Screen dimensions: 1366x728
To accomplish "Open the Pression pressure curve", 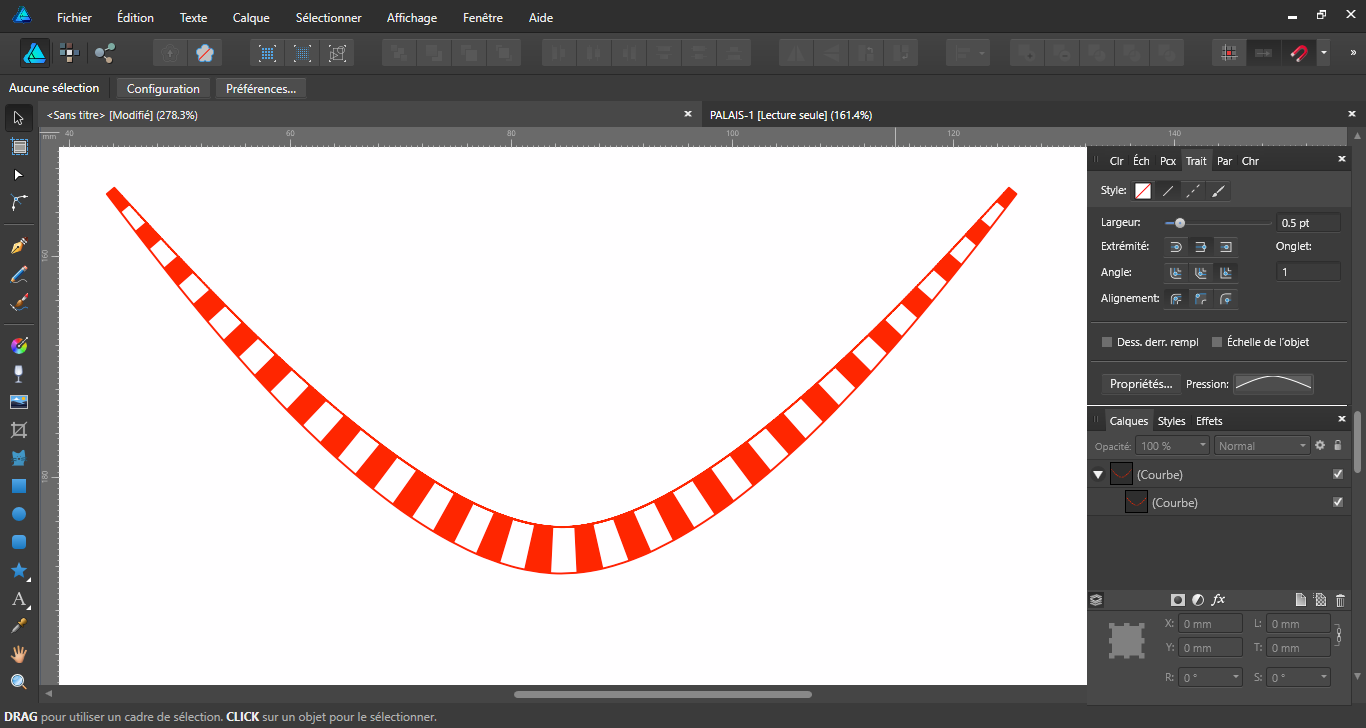I will click(x=1273, y=384).
